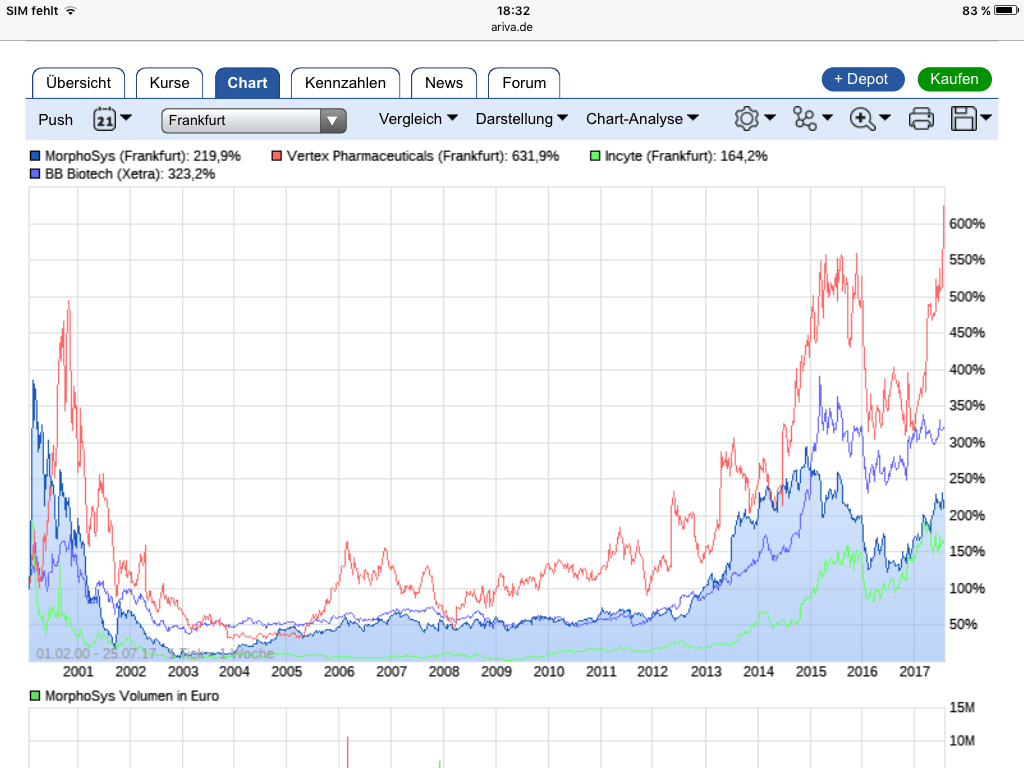The image size is (1024, 768).
Task: Click Vertex Pharmaceuticals (Frankfurt): 631,9% text
Action: 423,156
